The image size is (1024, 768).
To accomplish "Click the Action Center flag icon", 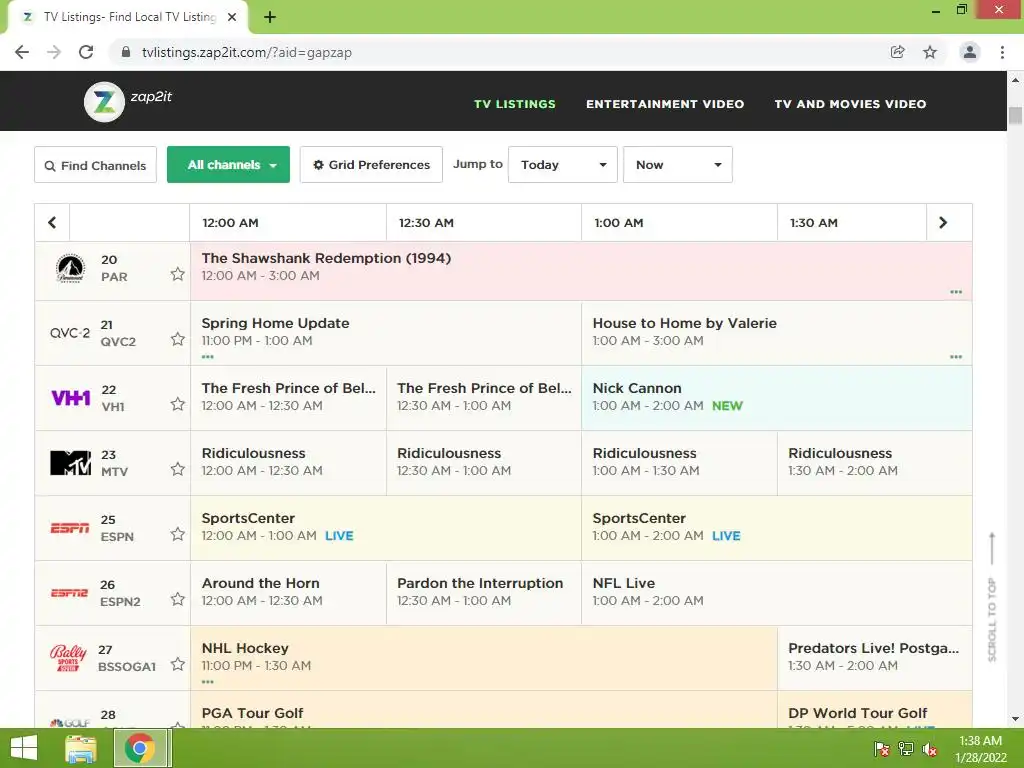I will 882,750.
